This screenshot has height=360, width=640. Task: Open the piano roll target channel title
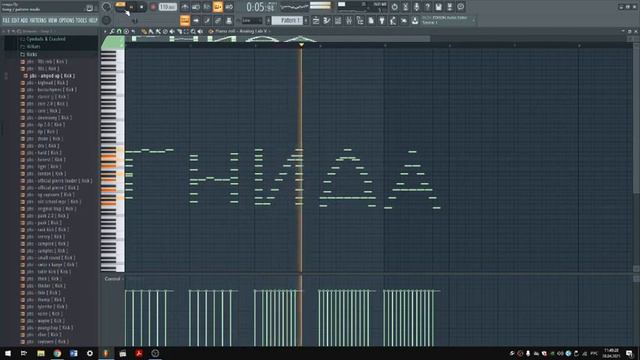coord(241,31)
